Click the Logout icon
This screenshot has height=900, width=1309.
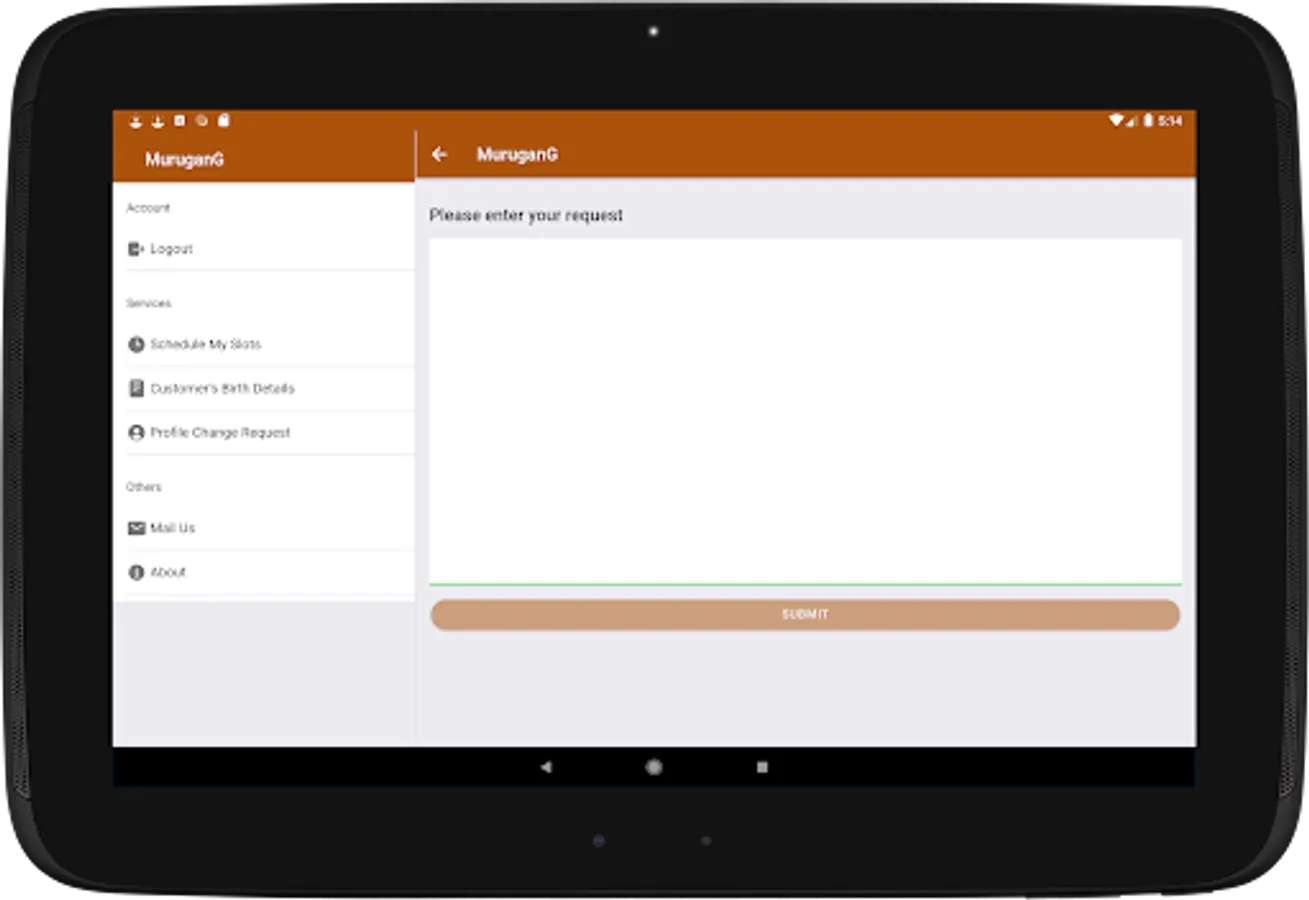click(x=136, y=249)
